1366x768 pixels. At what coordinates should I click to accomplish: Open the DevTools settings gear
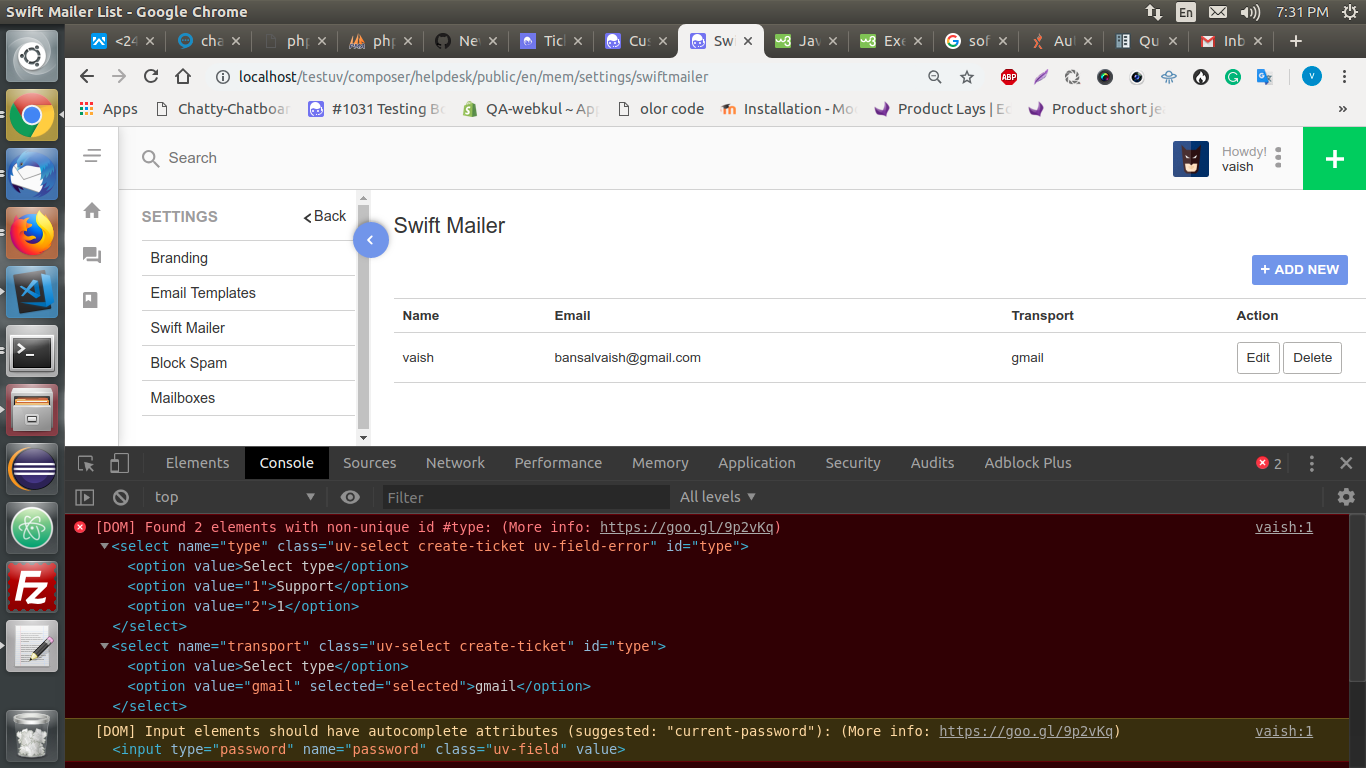1346,497
